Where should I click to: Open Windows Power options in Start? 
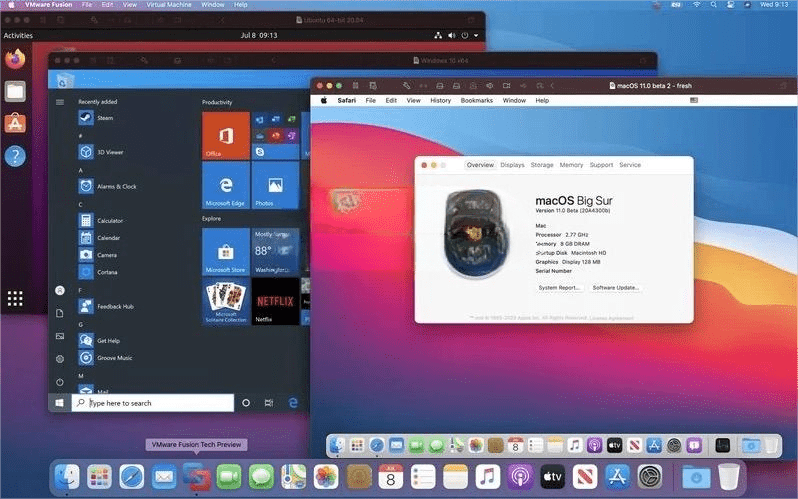pyautogui.click(x=60, y=382)
